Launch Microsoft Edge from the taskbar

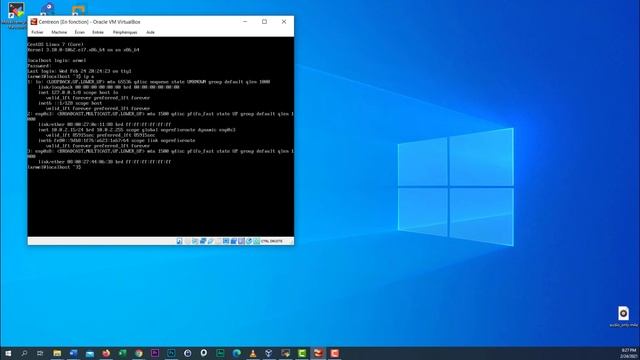pyautogui.click(x=236, y=353)
